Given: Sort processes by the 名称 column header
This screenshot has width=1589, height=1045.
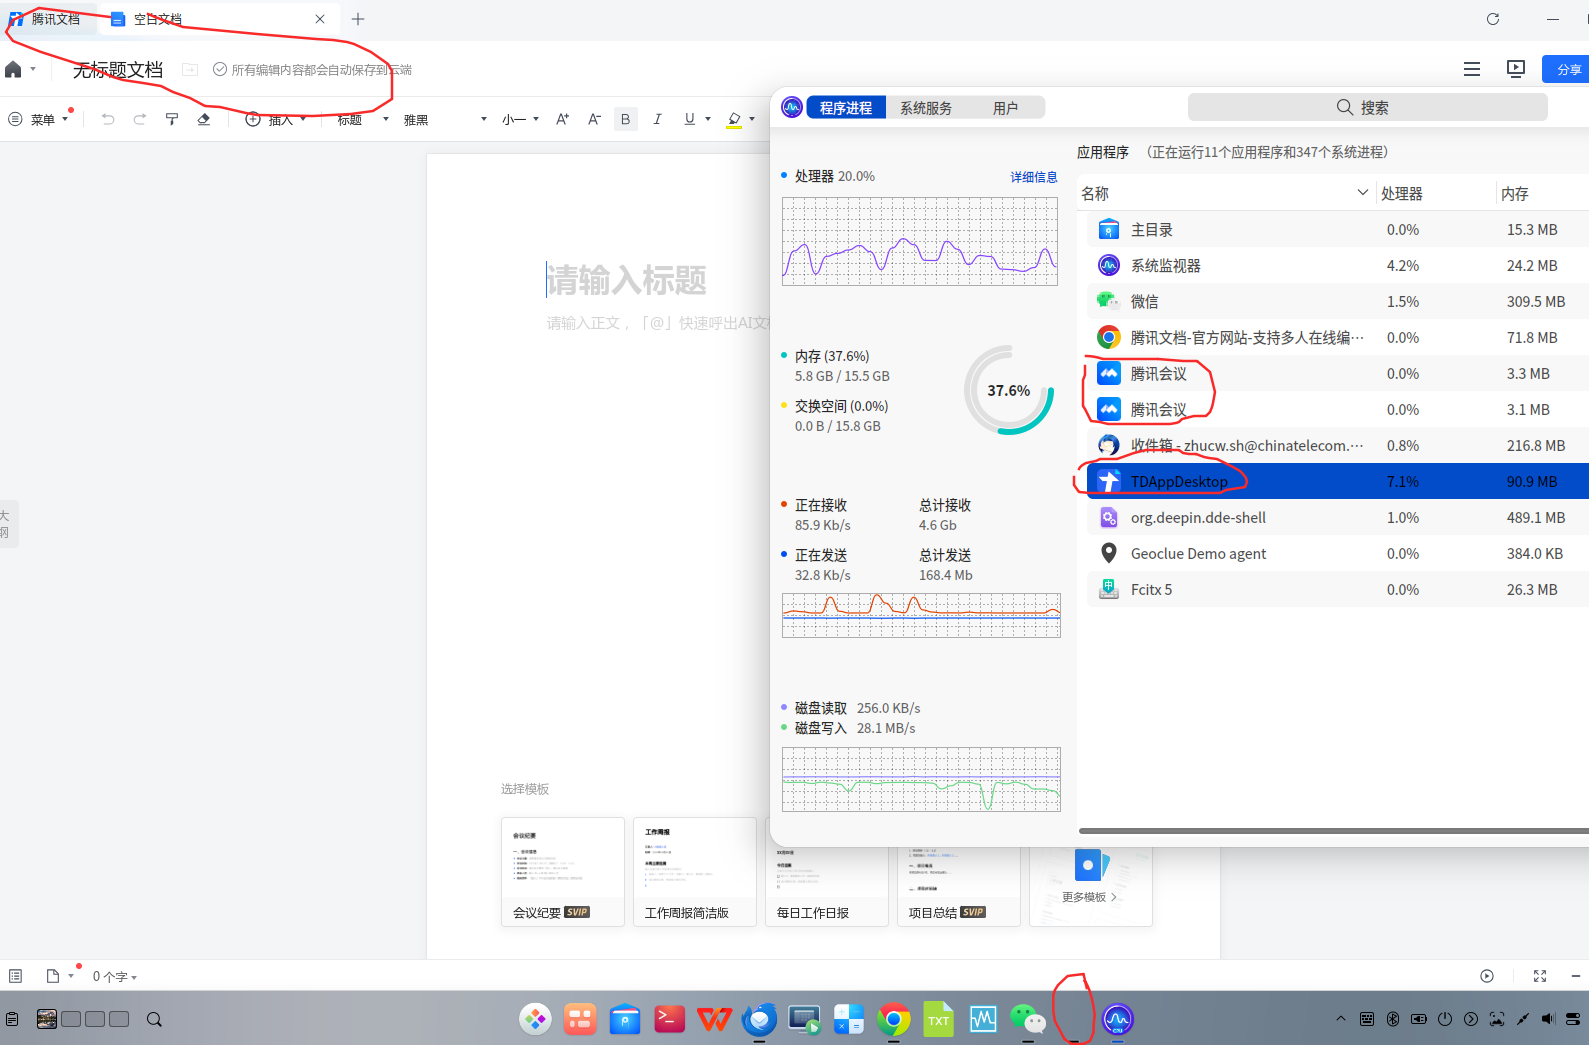Looking at the screenshot, I should click(1224, 194).
